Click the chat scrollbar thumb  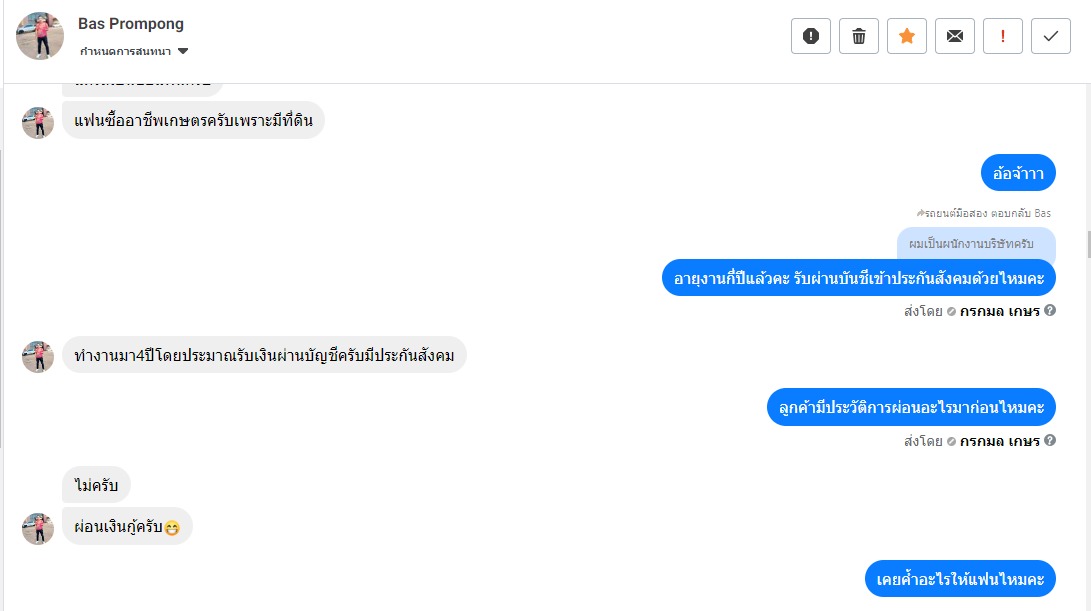1087,243
